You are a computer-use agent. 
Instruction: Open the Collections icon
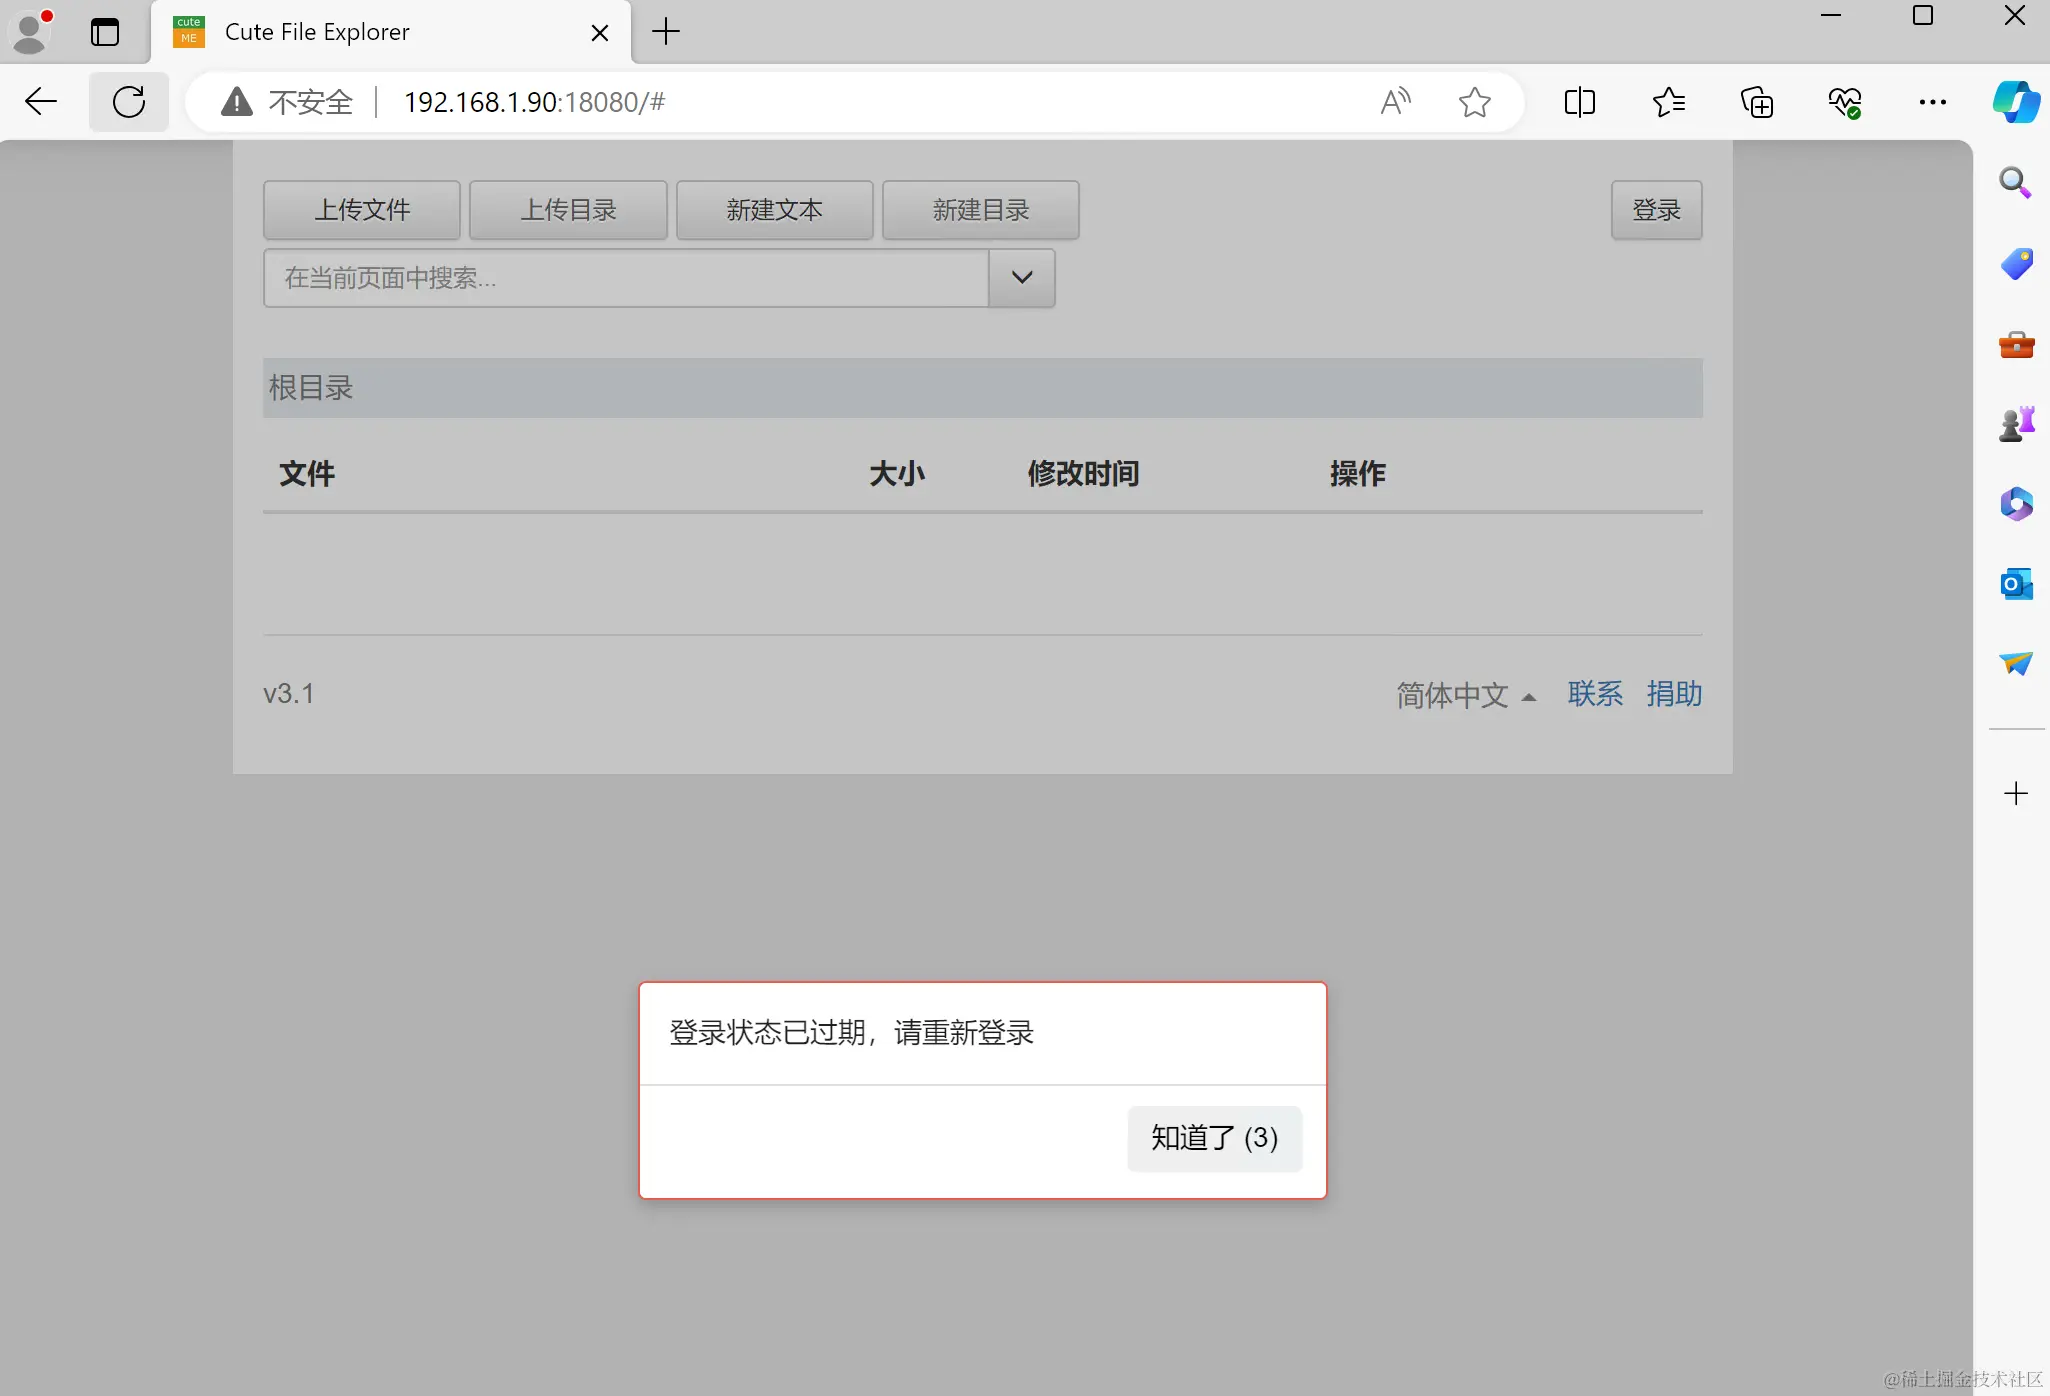1757,102
